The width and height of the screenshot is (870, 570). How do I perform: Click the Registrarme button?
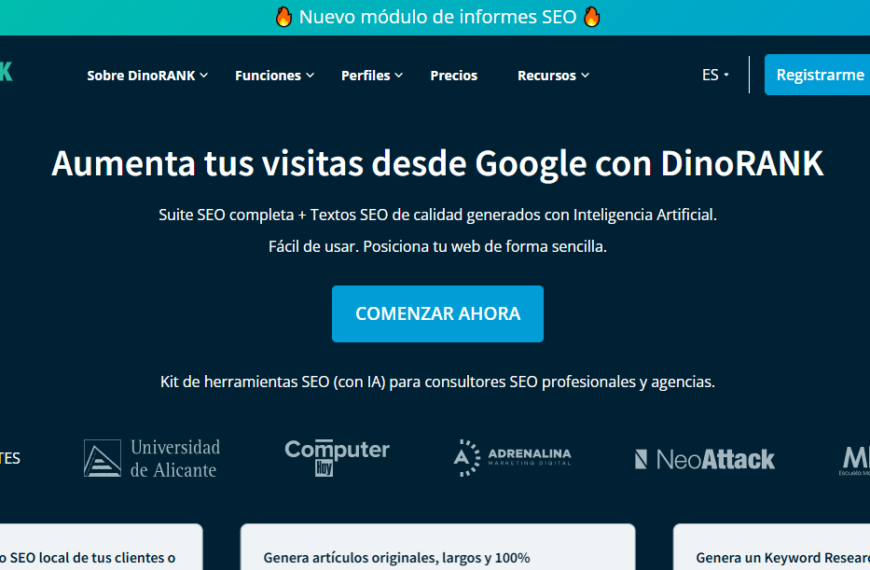point(817,75)
